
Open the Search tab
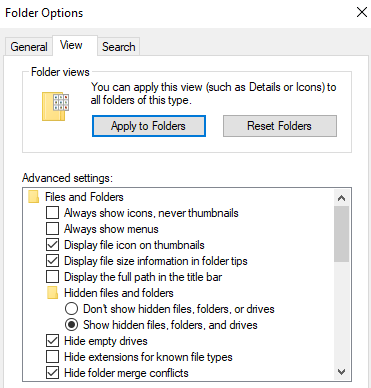pyautogui.click(x=119, y=47)
